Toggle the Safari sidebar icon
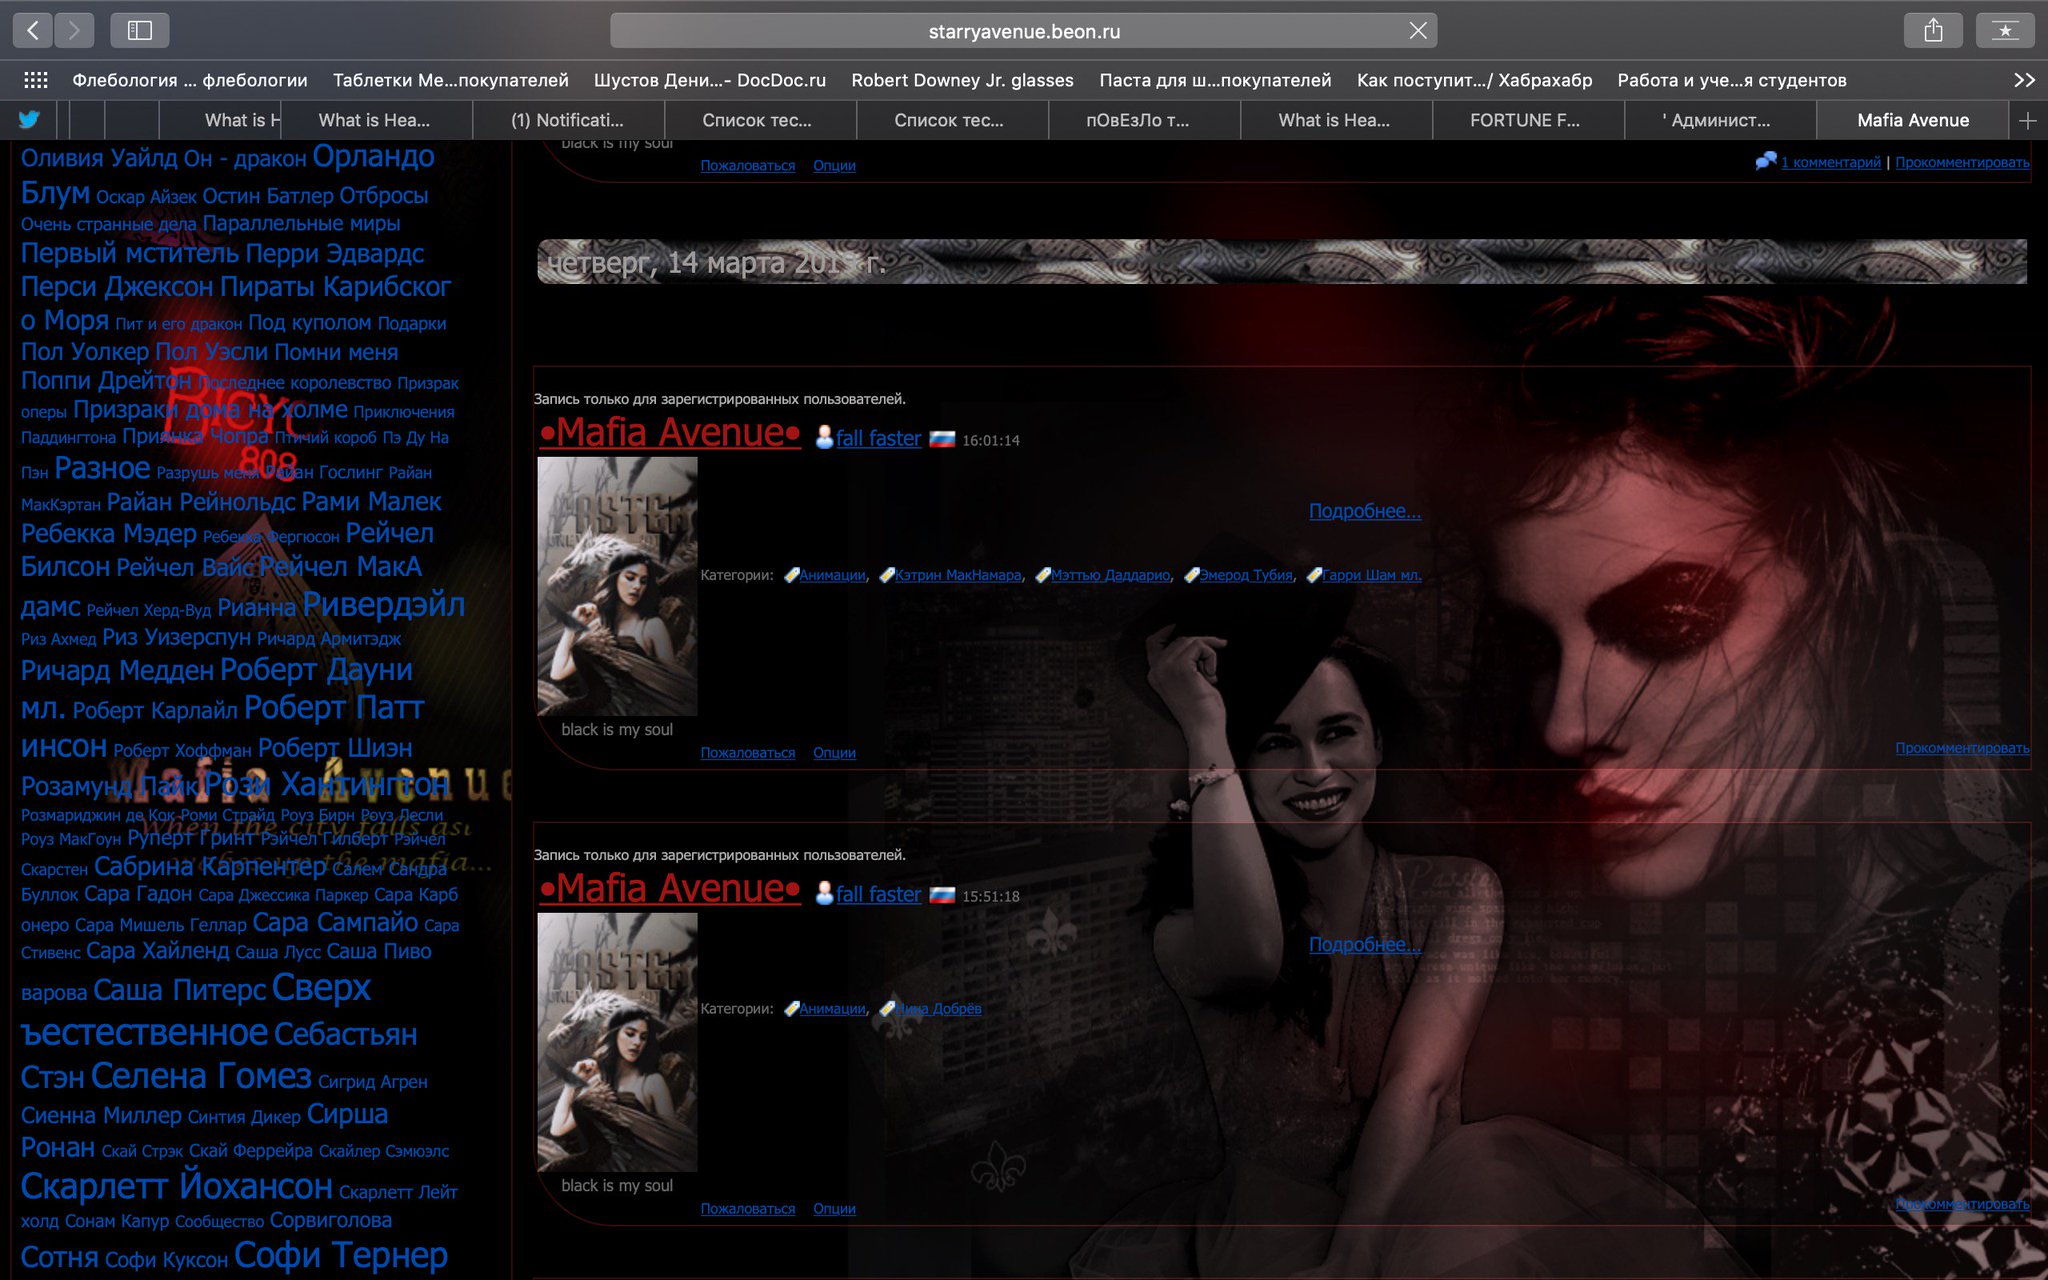Viewport: 2048px width, 1280px height. pyautogui.click(x=140, y=31)
